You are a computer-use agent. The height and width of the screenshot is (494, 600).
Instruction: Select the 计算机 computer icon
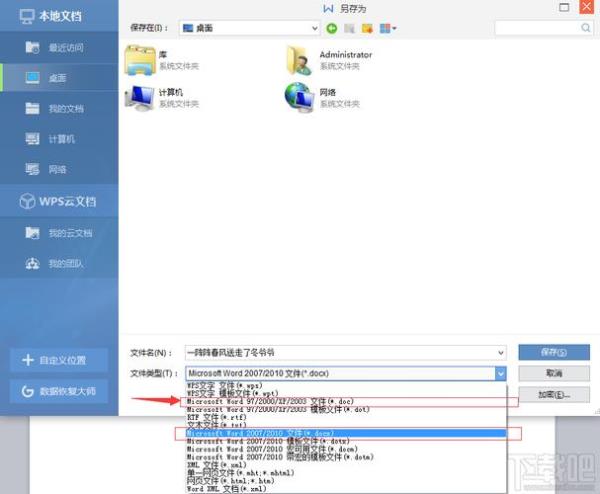tap(139, 97)
